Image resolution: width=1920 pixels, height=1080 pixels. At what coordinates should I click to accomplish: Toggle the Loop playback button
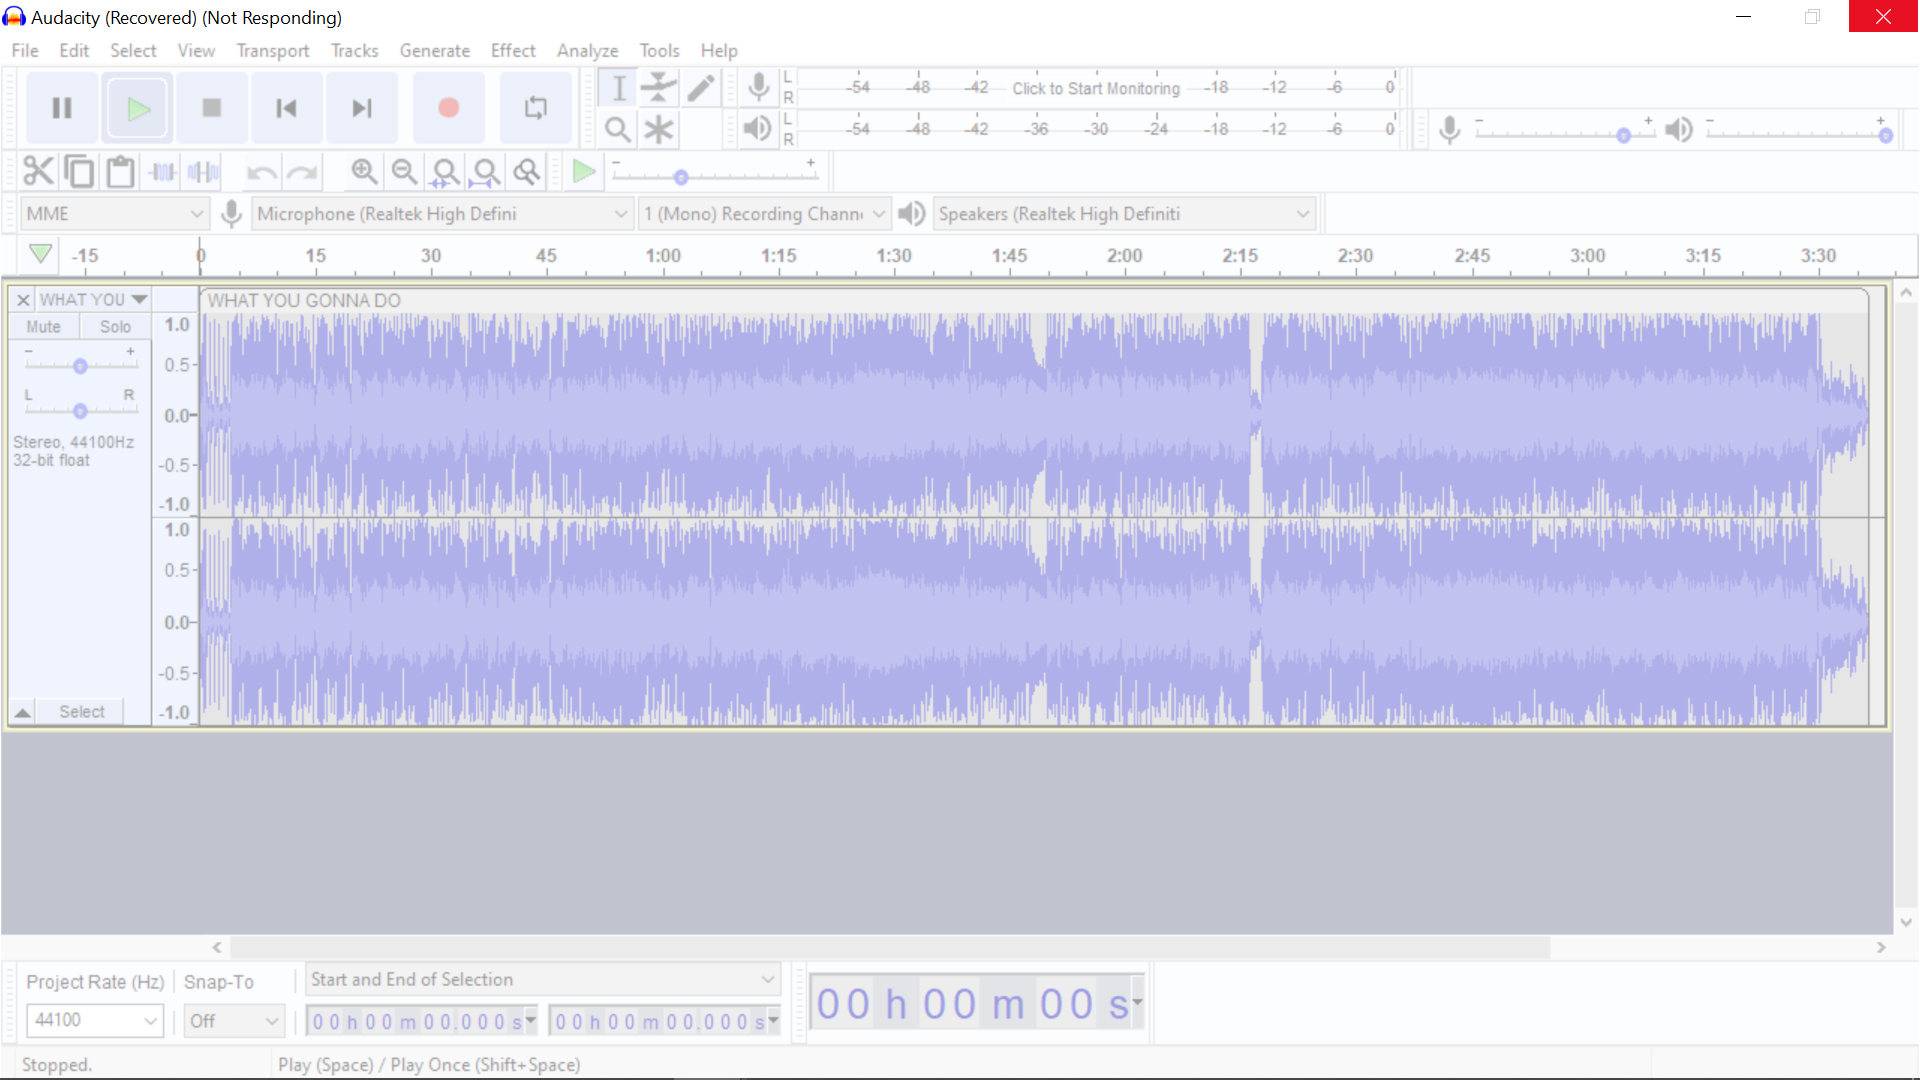click(x=536, y=108)
